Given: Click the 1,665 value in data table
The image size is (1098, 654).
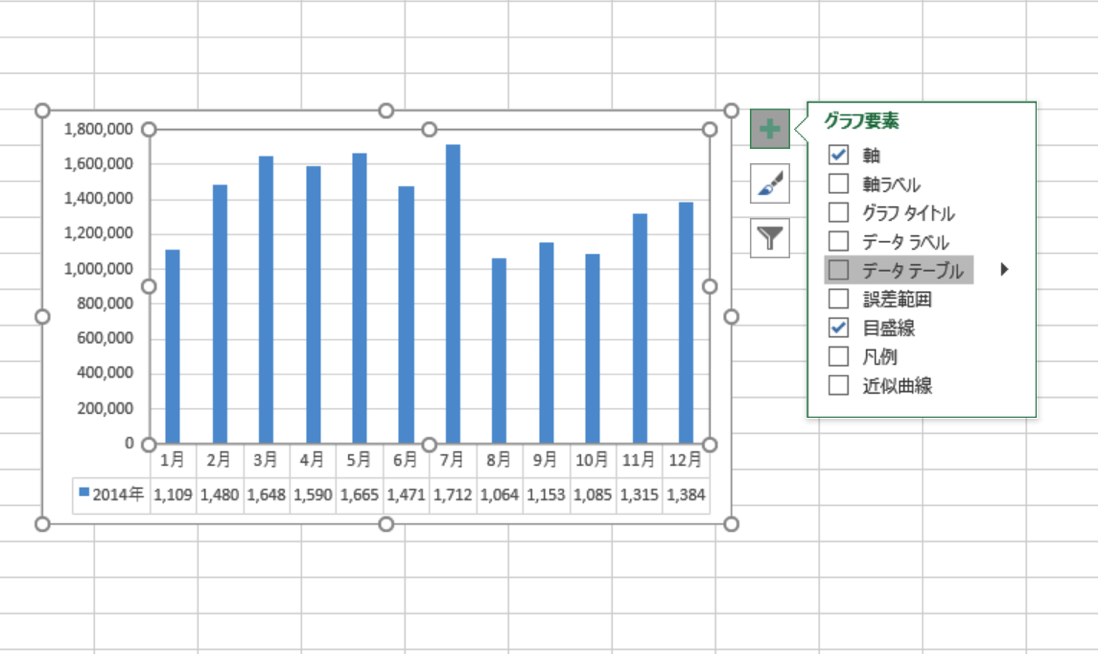Looking at the screenshot, I should 359,495.
